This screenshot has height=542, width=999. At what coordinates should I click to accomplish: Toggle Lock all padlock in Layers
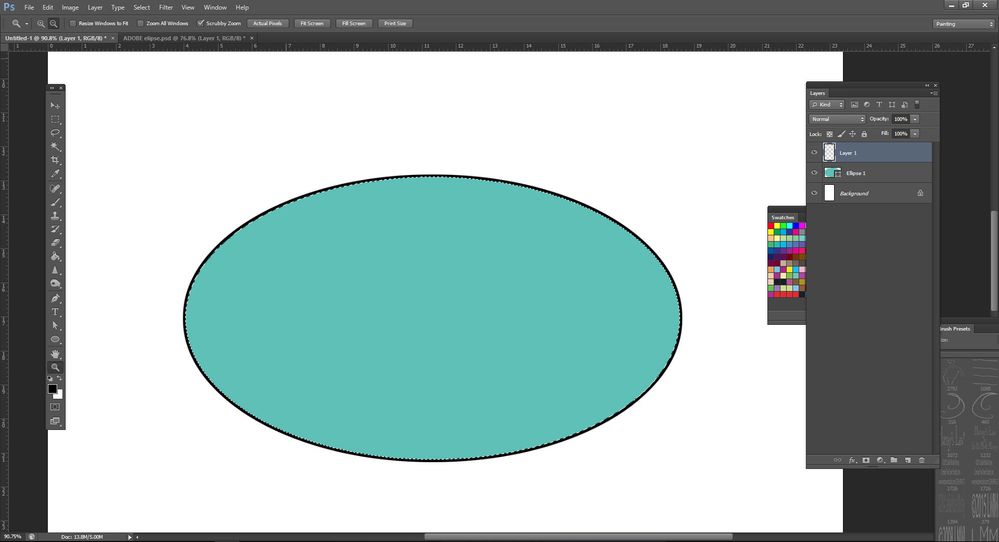[x=864, y=134]
